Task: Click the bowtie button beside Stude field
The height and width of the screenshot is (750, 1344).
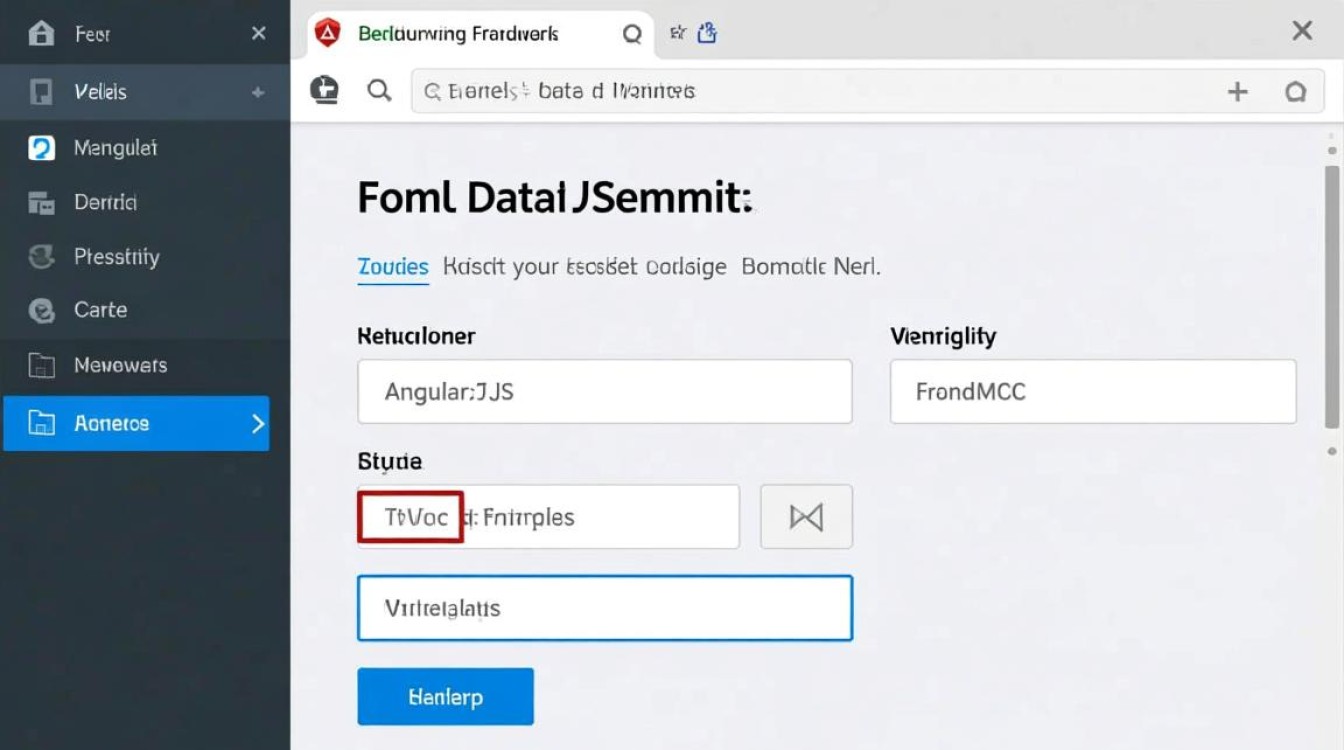Action: 806,517
